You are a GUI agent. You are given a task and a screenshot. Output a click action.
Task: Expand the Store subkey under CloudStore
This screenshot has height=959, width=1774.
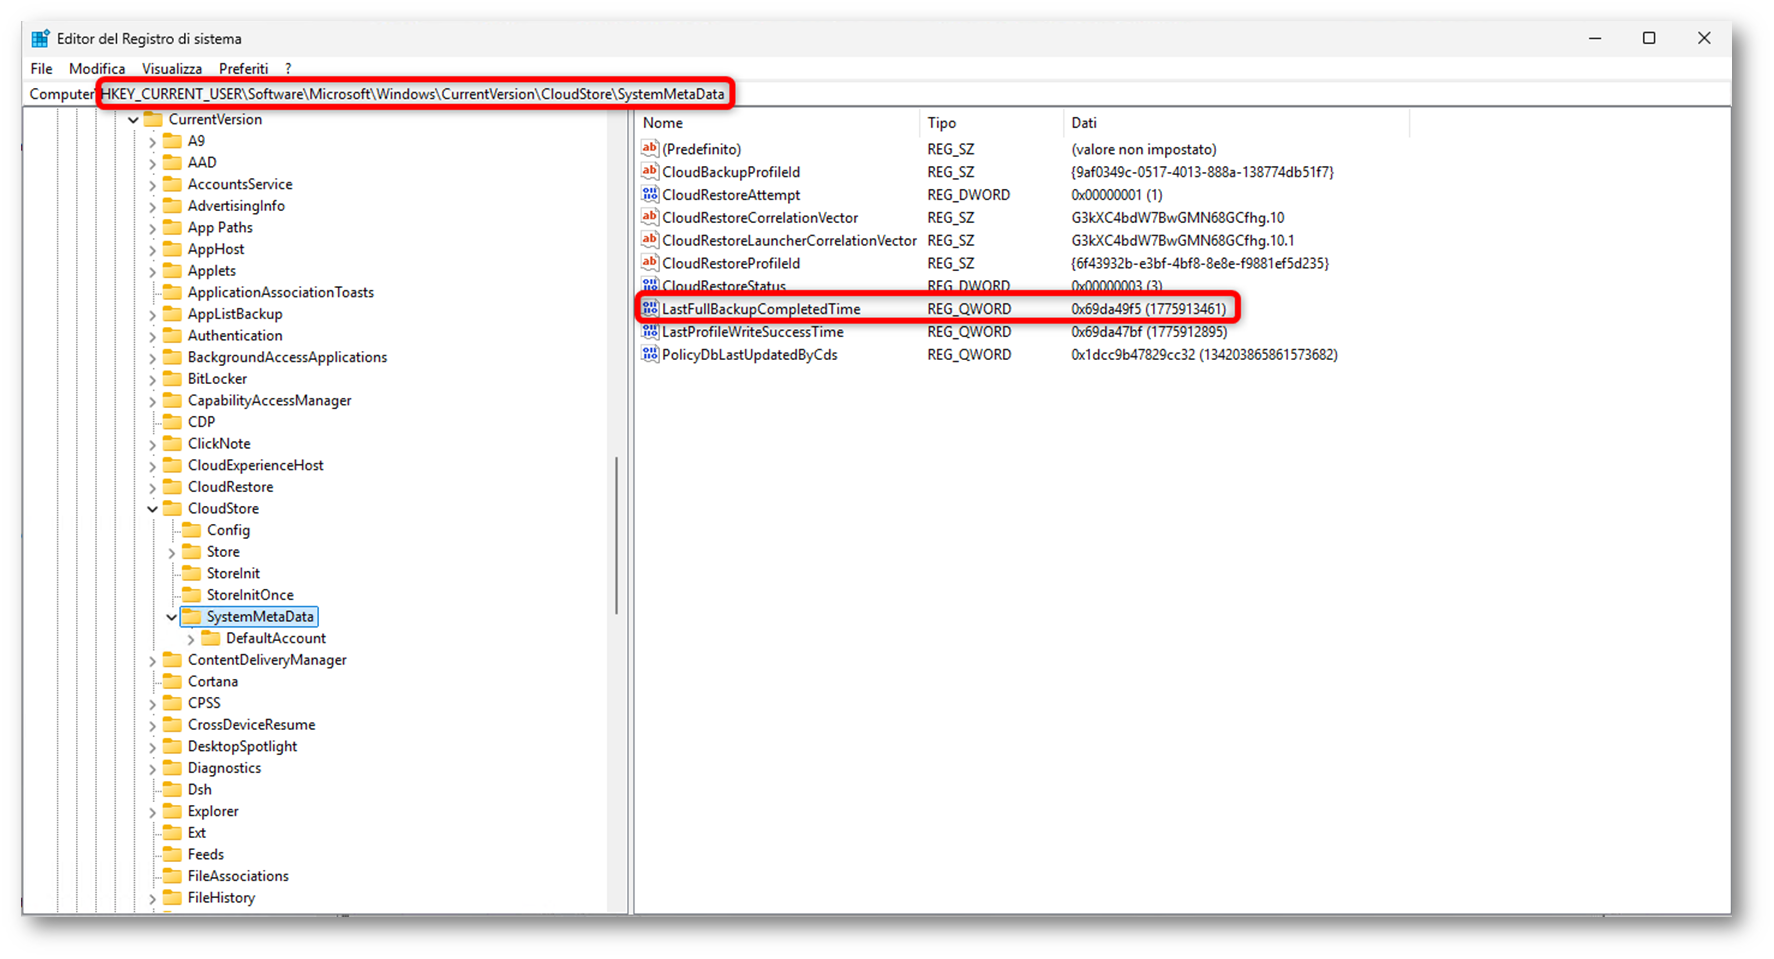(x=172, y=553)
